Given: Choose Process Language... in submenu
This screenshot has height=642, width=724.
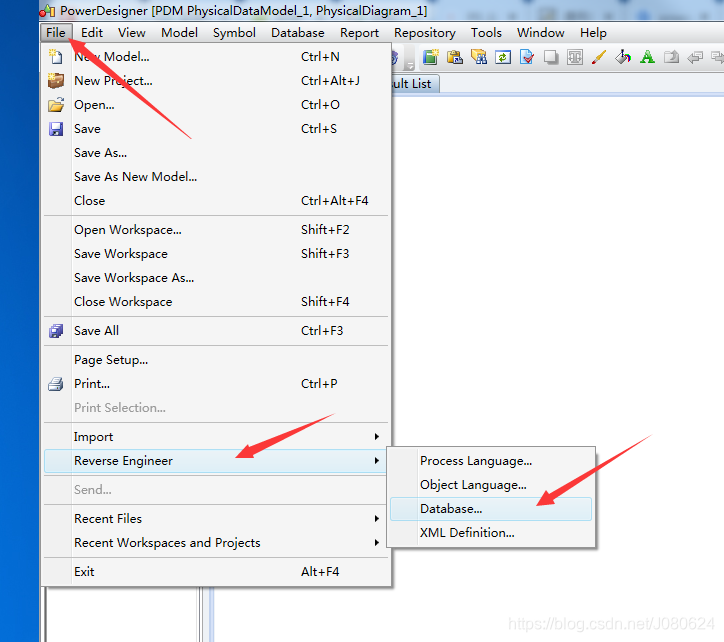Looking at the screenshot, I should 491,461.
